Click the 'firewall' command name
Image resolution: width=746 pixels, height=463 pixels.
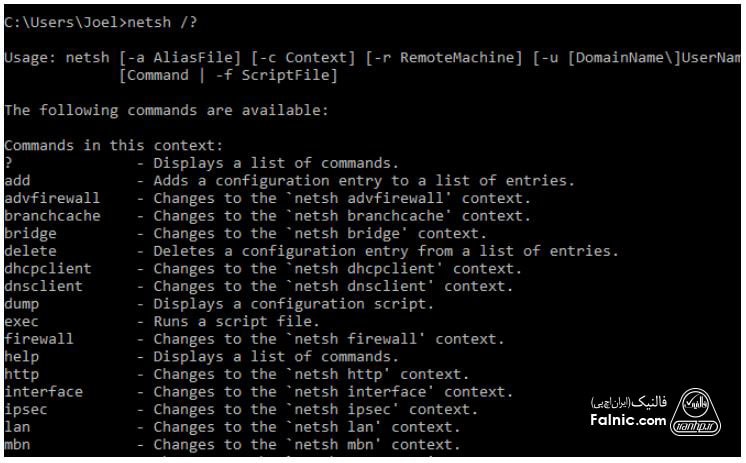39,339
